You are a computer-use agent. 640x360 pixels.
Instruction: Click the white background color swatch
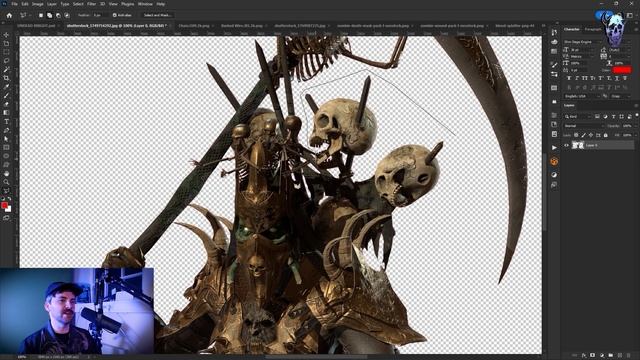pos(9,210)
